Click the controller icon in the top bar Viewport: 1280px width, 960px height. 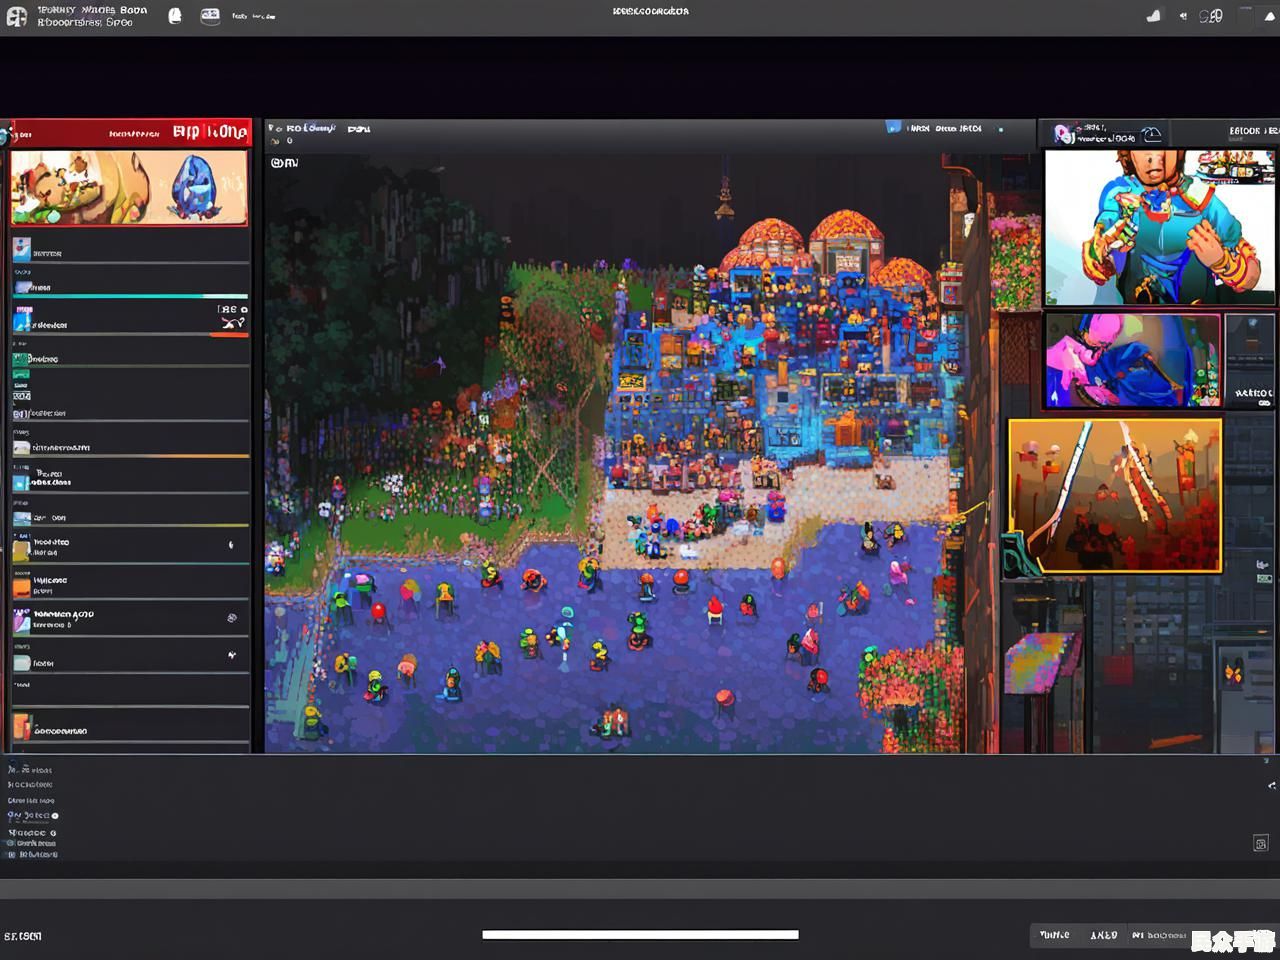coord(210,16)
